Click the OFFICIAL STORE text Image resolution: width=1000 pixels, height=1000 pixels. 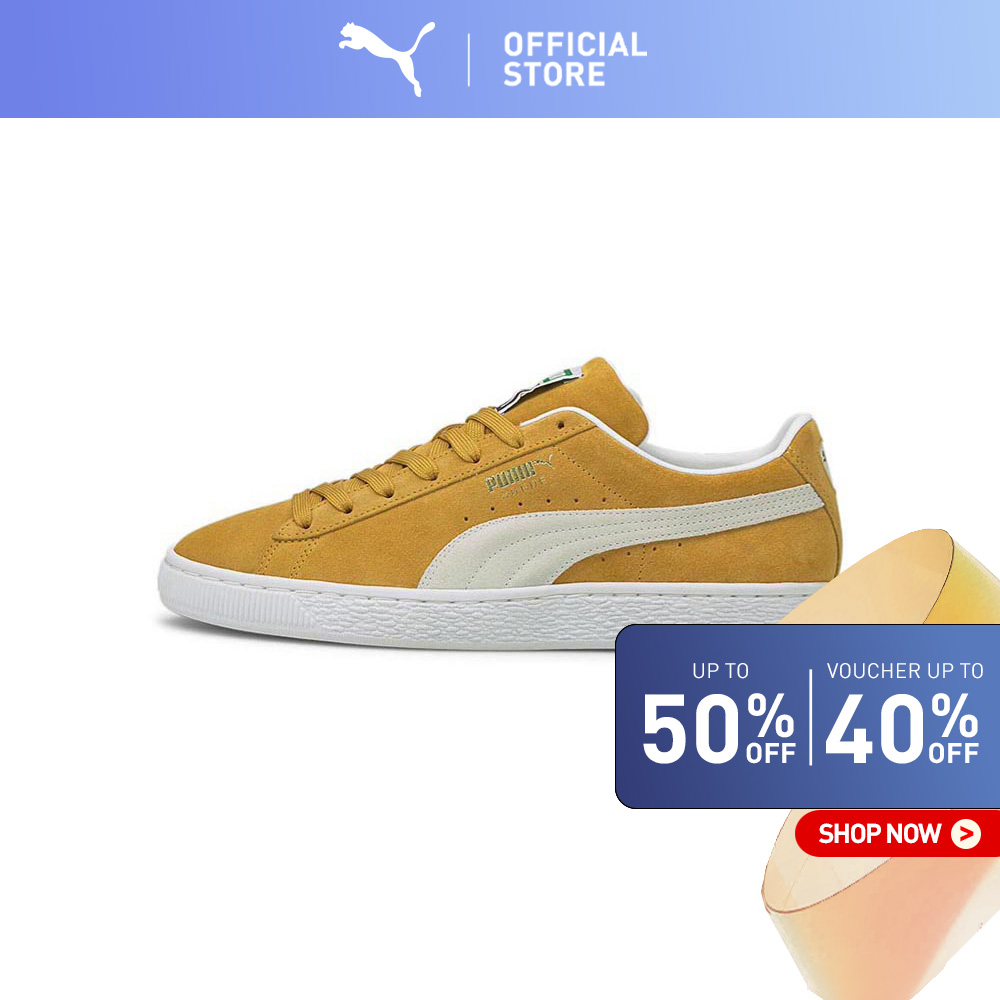pos(575,59)
